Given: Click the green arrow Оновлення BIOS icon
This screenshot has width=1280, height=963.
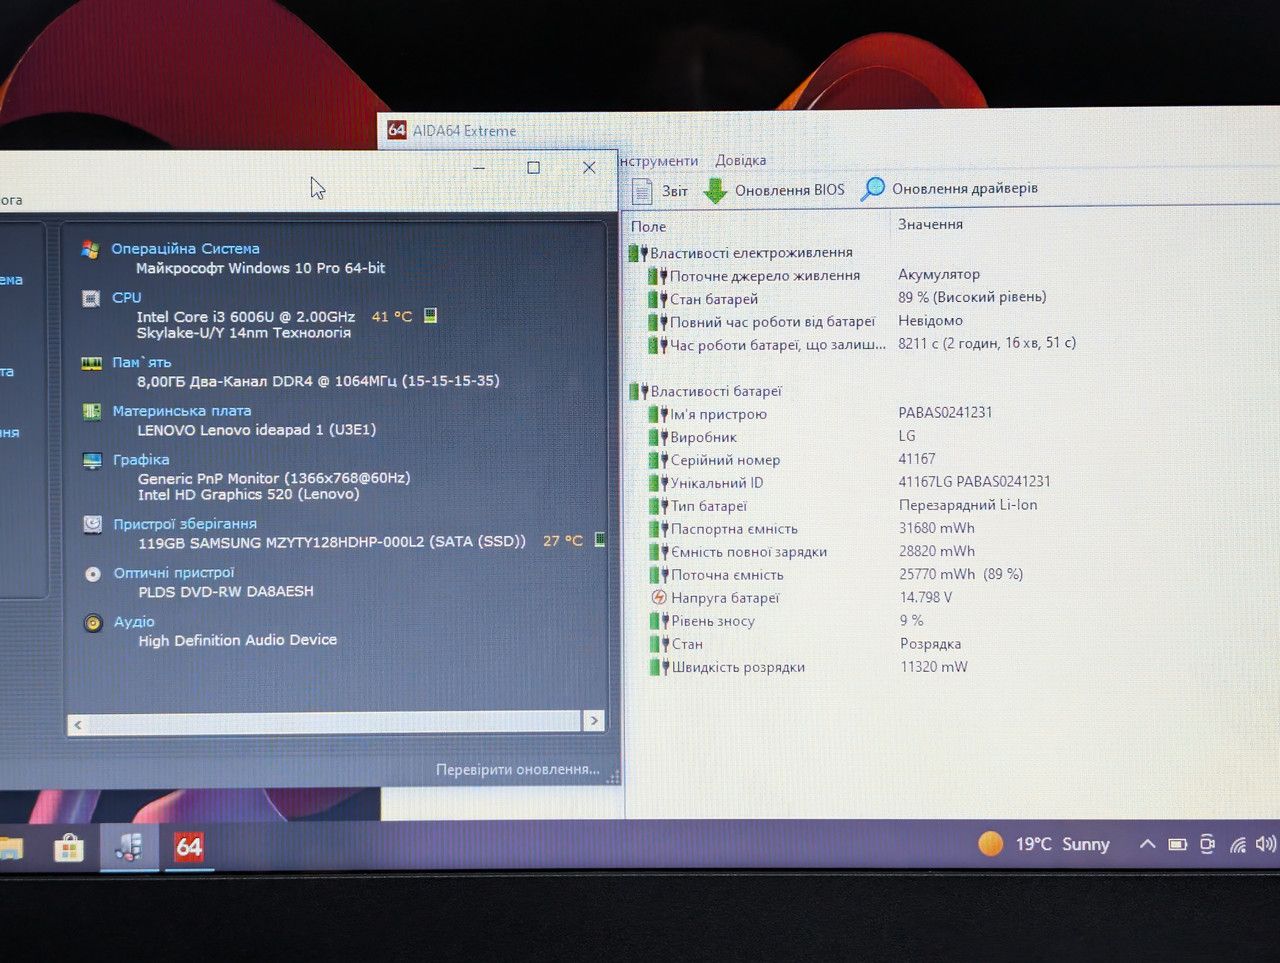Looking at the screenshot, I should click(x=715, y=190).
